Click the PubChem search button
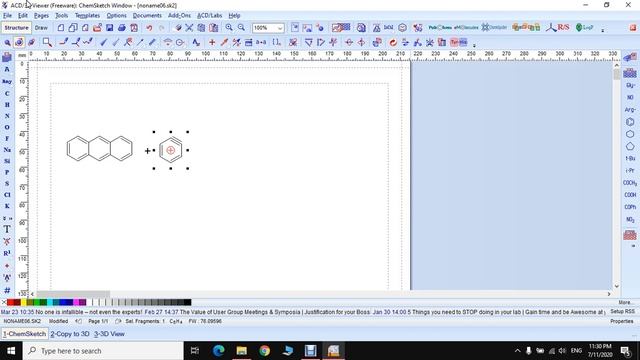The width and height of the screenshot is (640, 360). click(440, 28)
